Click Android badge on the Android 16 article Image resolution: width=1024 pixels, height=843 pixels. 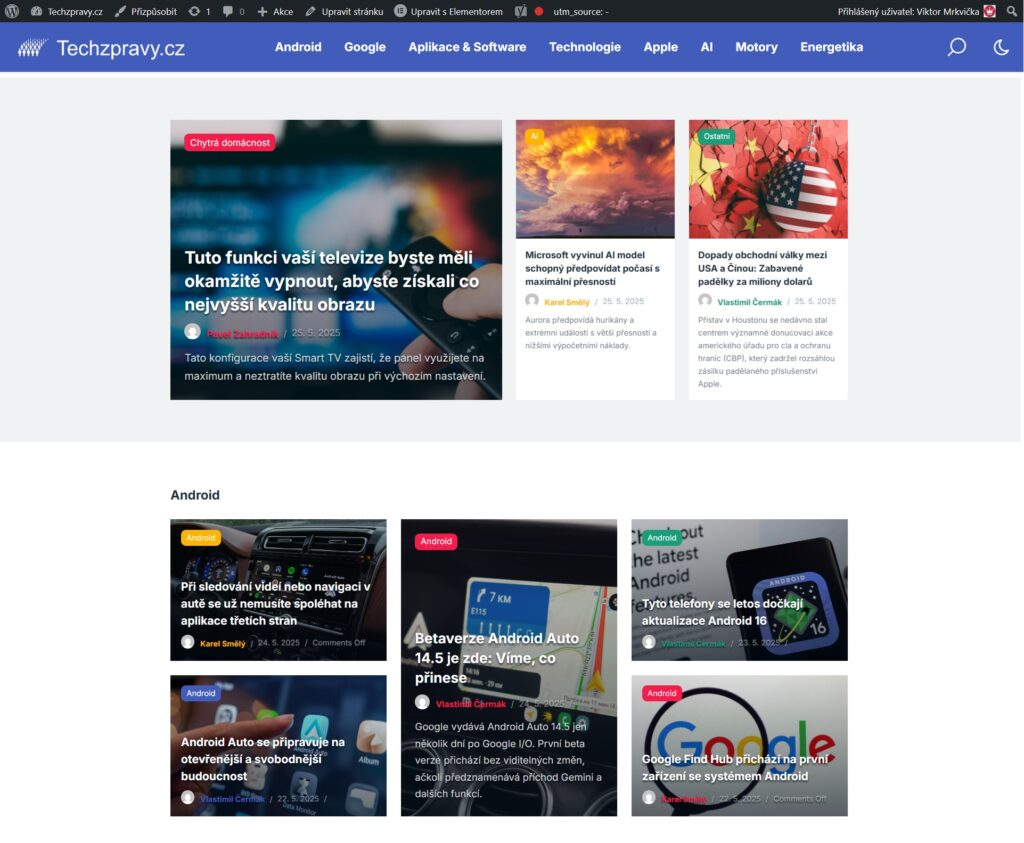[x=662, y=537]
